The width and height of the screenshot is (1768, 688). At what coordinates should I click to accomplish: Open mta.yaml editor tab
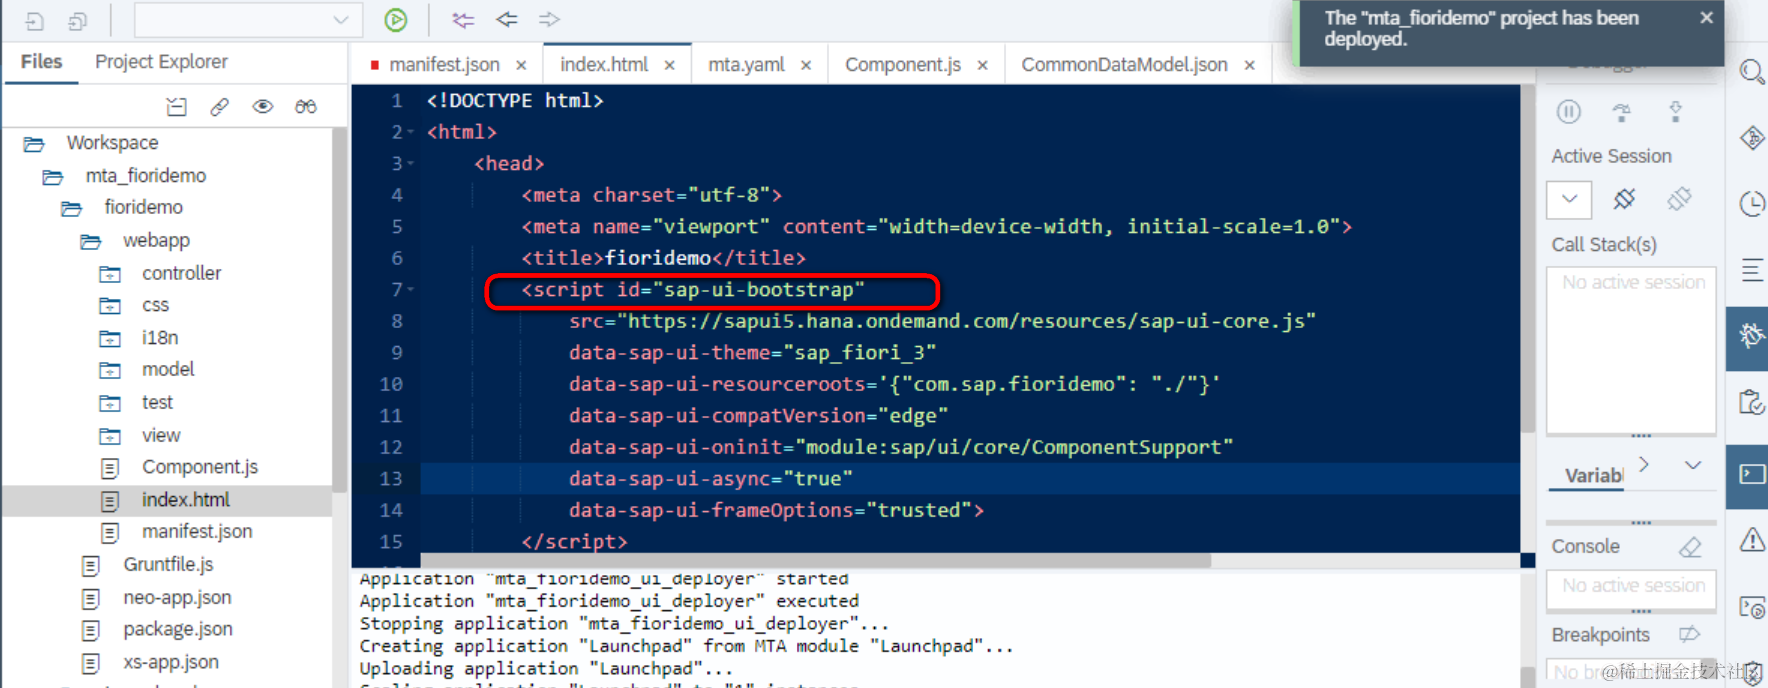[746, 65]
